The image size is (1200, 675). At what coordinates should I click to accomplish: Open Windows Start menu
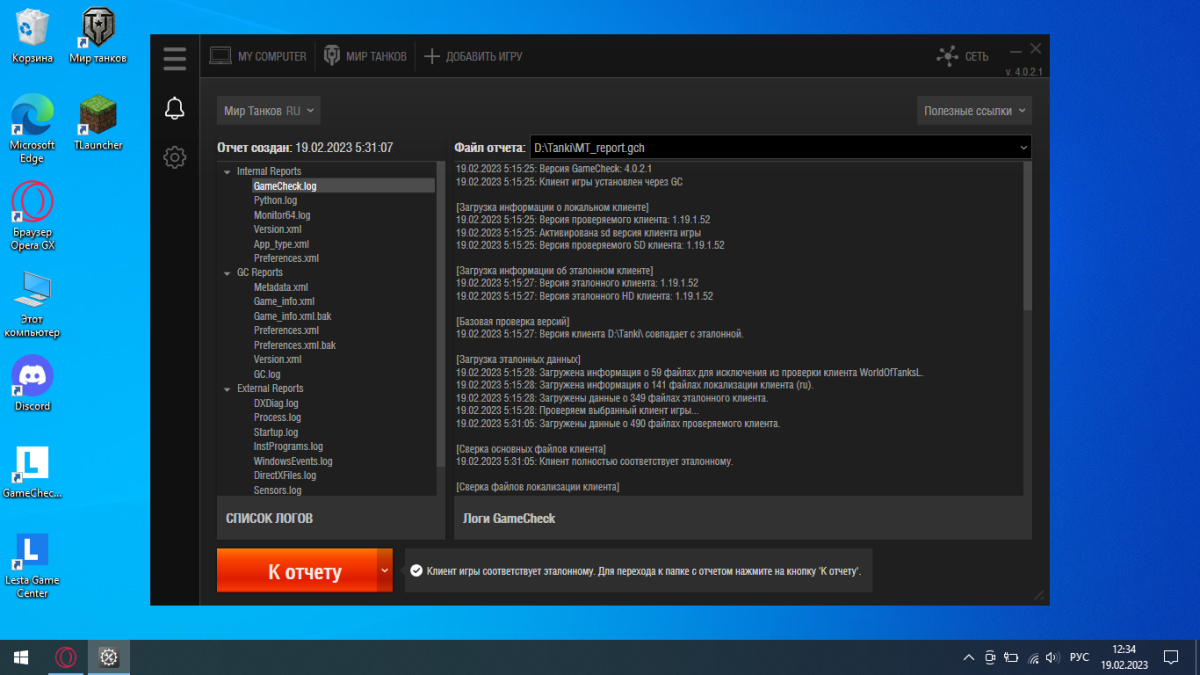coord(20,657)
